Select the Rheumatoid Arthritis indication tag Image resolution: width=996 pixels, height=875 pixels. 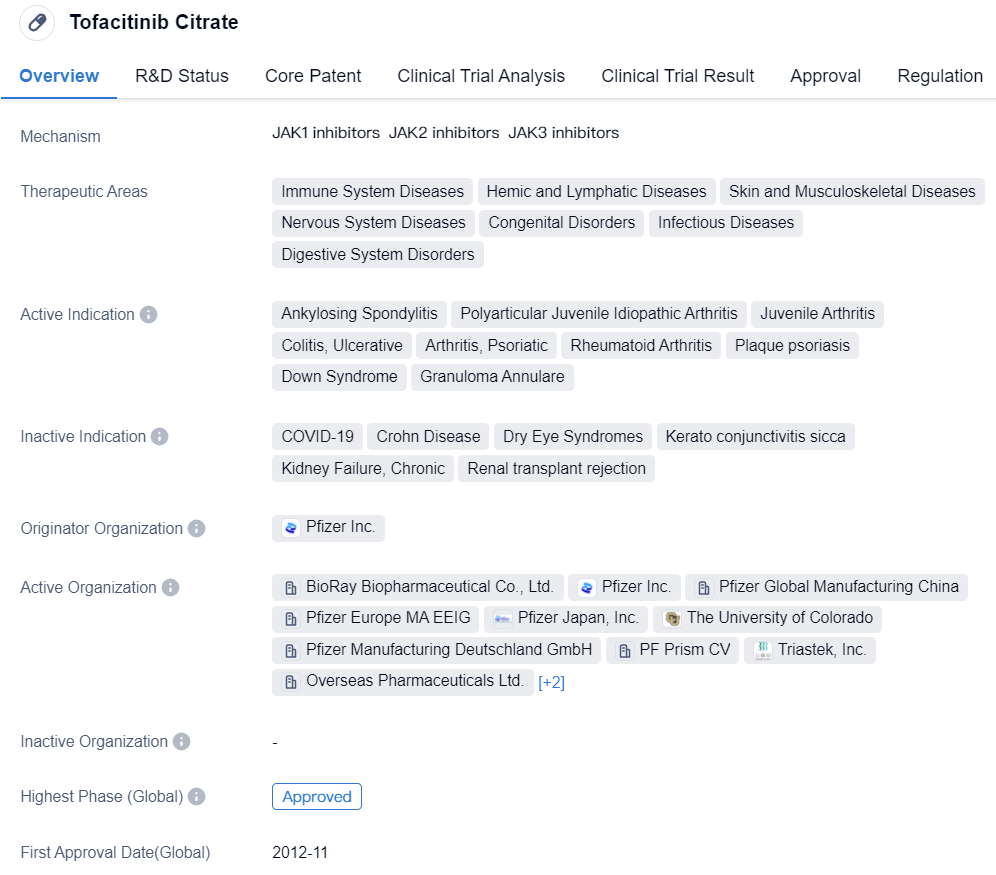point(641,345)
